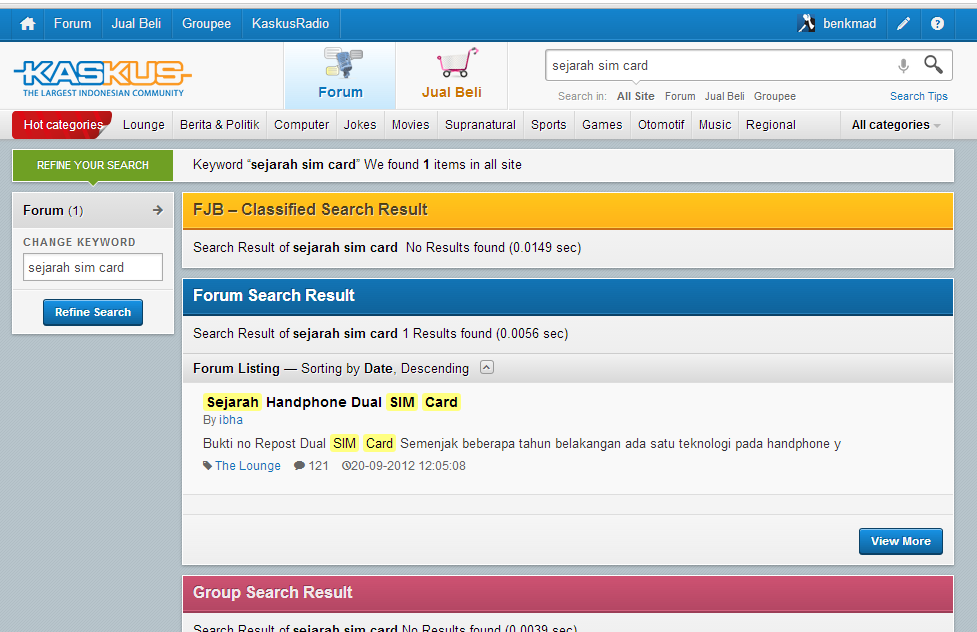Screen dimensions: 977x632
Task: Open the Games category
Action: point(602,125)
